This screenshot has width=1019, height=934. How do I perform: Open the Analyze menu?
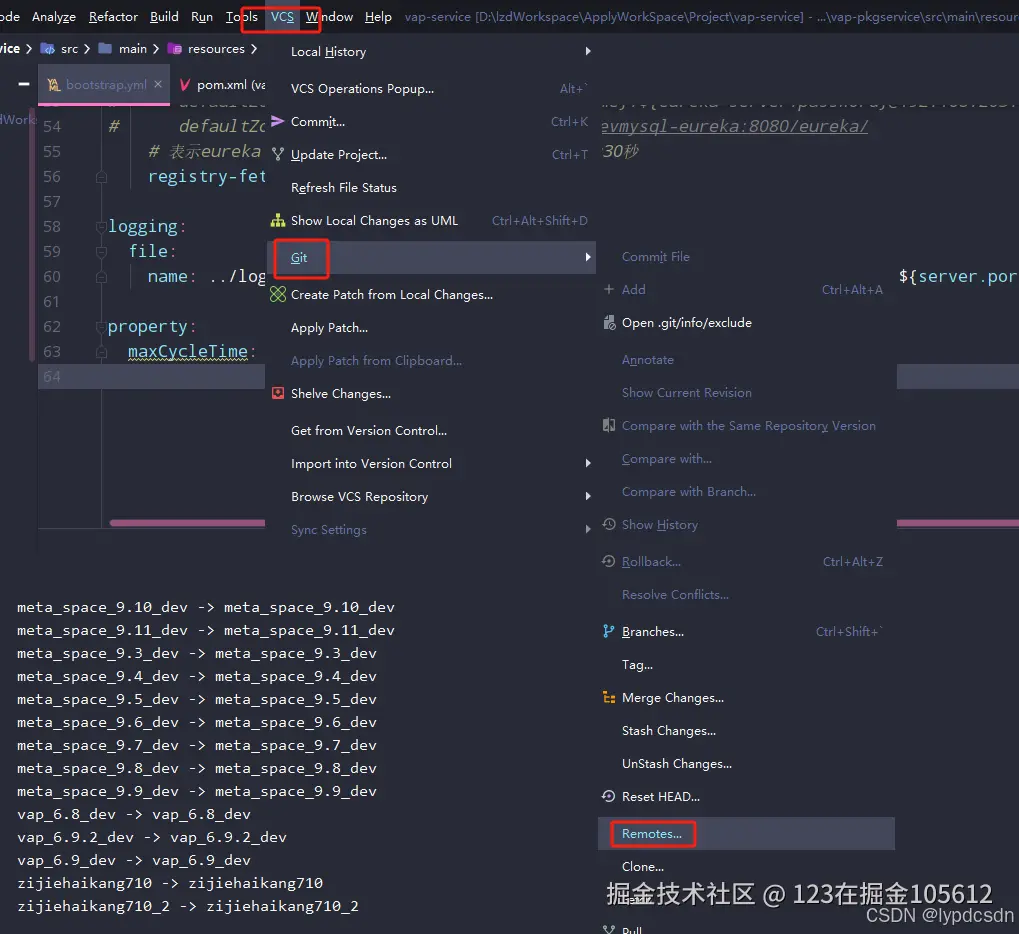pos(54,16)
